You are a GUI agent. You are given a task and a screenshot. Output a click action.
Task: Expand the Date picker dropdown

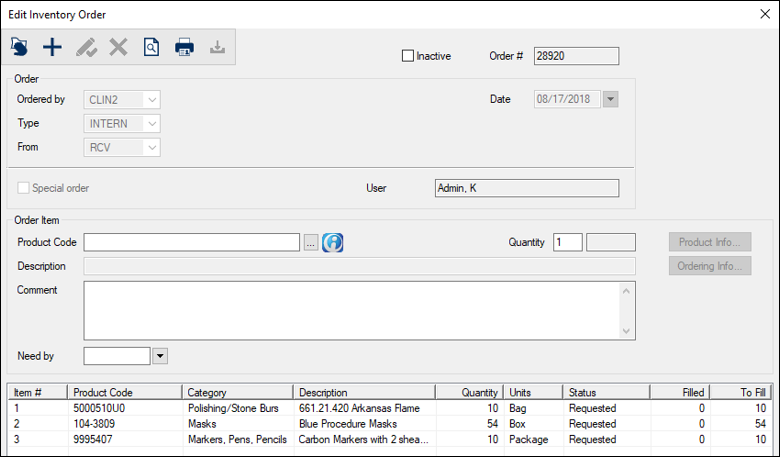(x=611, y=99)
